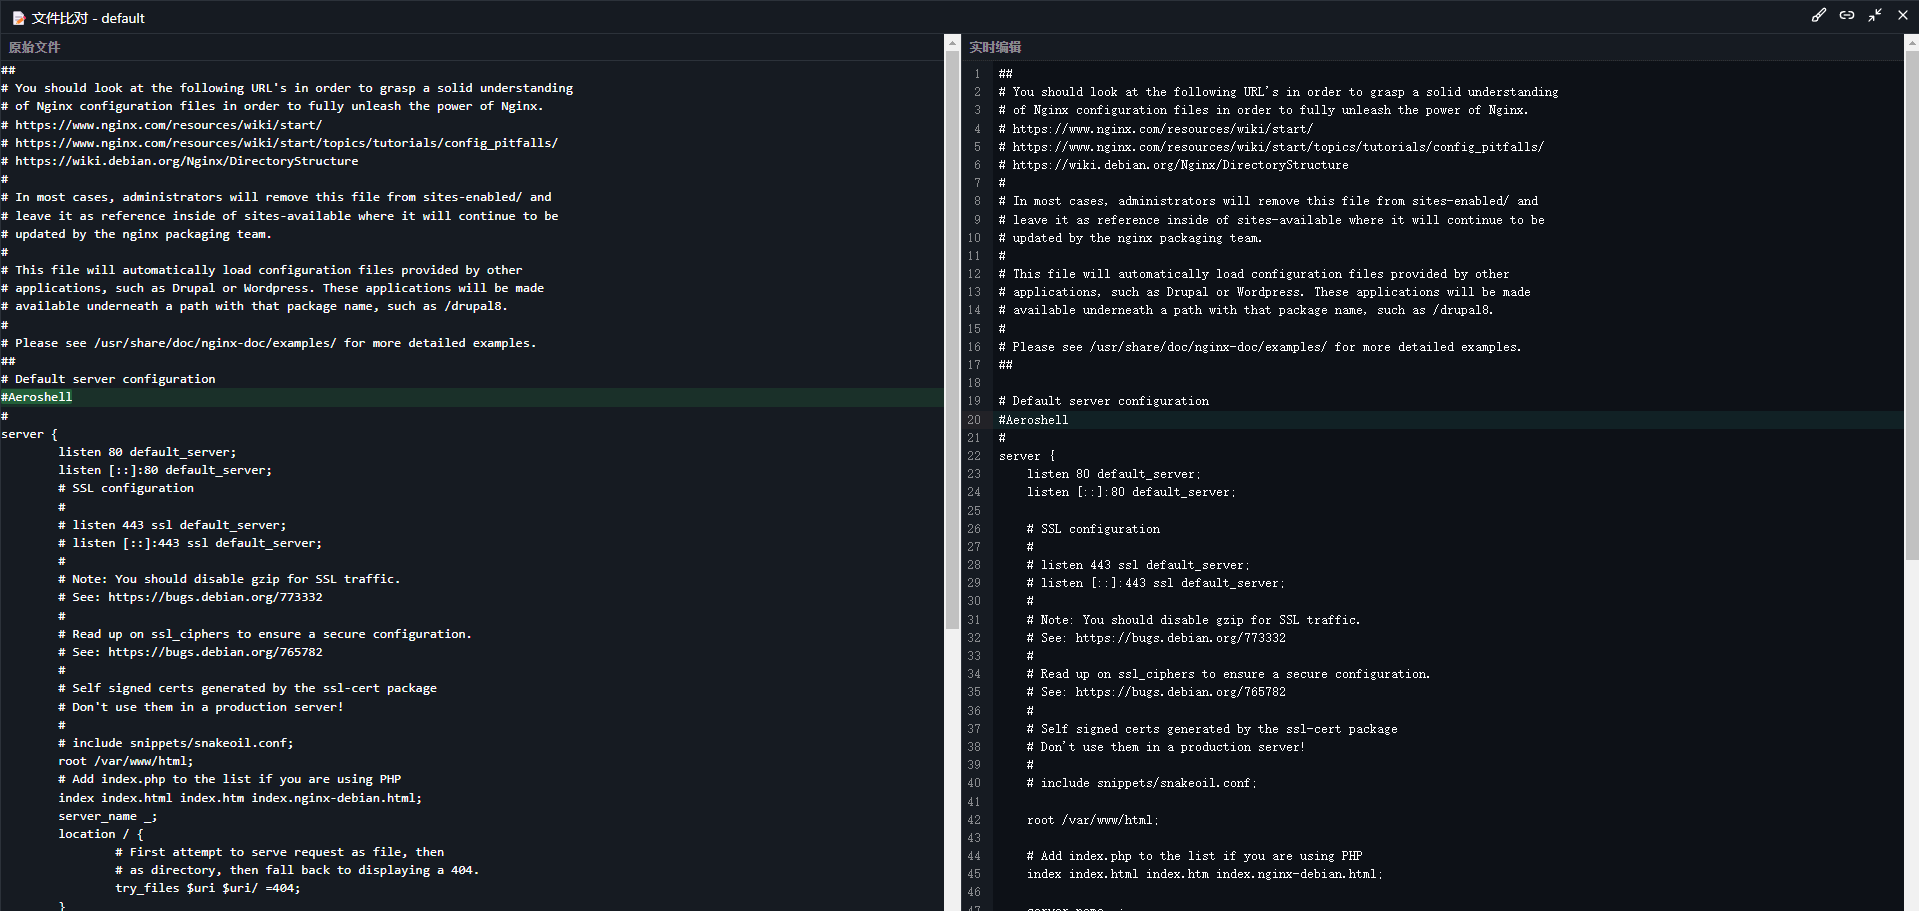The image size is (1919, 911).
Task: Click the shrink window arrows icon
Action: [1875, 15]
